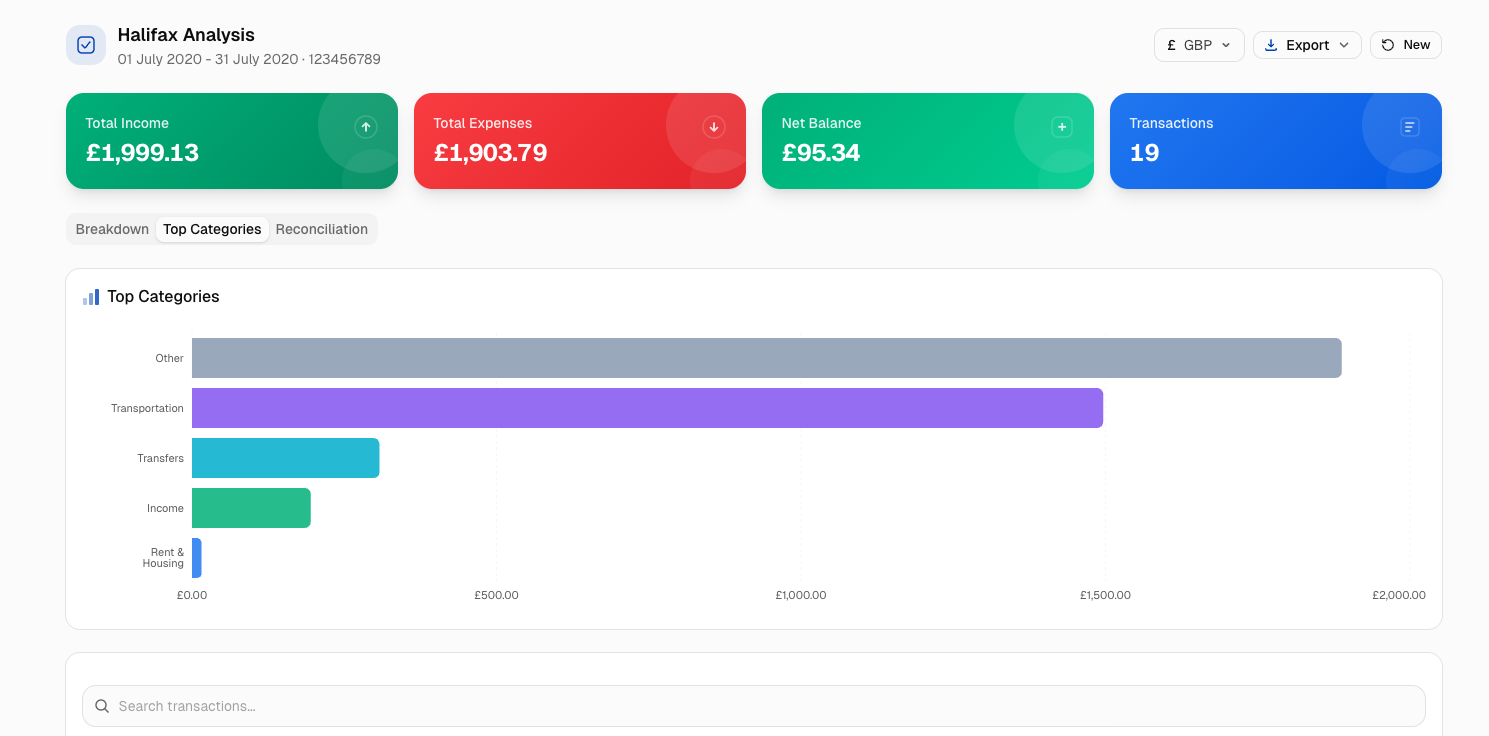Click the list icon on Transactions card
Image resolution: width=1489 pixels, height=736 pixels.
(1409, 127)
